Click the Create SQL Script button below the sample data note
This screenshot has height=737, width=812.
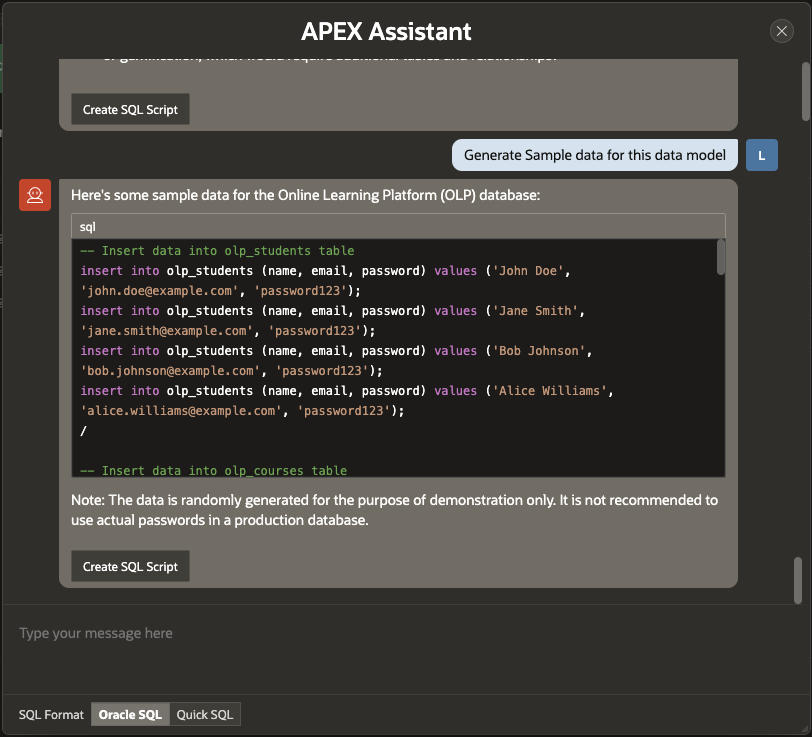pyautogui.click(x=130, y=566)
